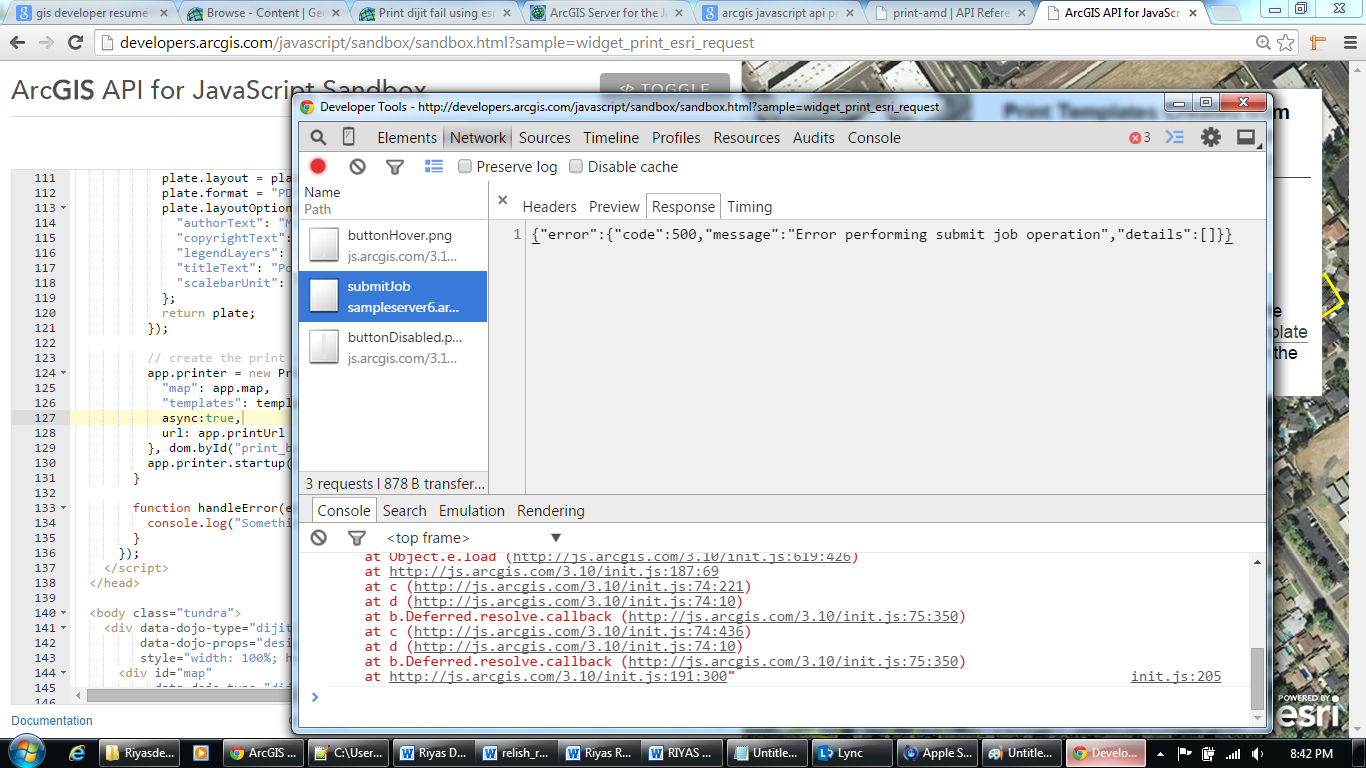Enable the Preserve log checkbox
This screenshot has width=1366, height=768.
tap(465, 167)
